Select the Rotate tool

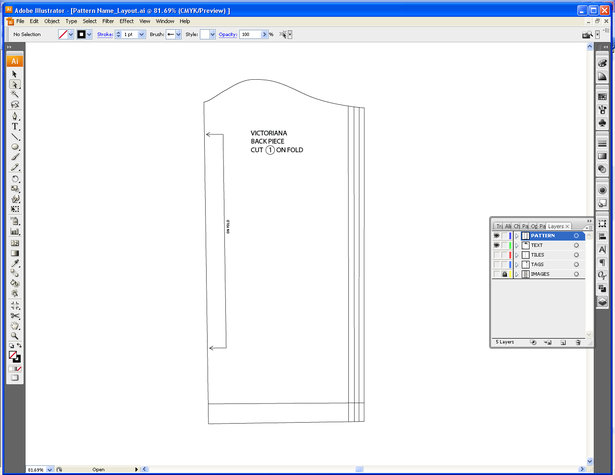point(15,179)
